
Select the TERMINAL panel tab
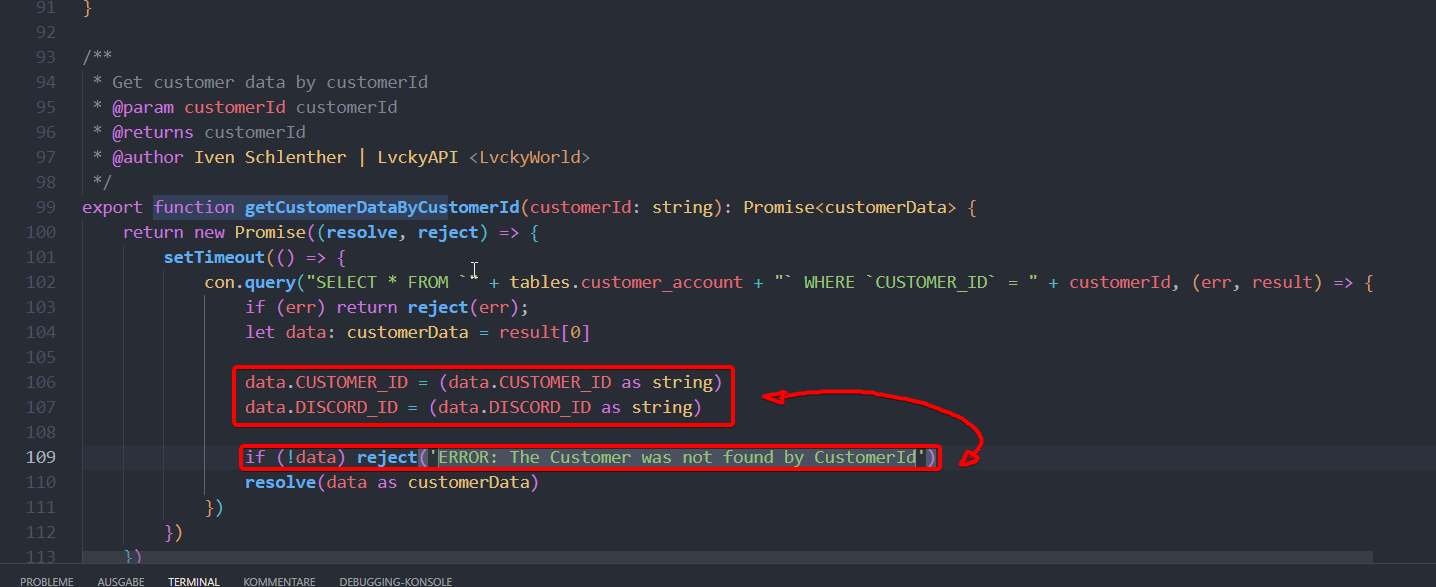[193, 581]
